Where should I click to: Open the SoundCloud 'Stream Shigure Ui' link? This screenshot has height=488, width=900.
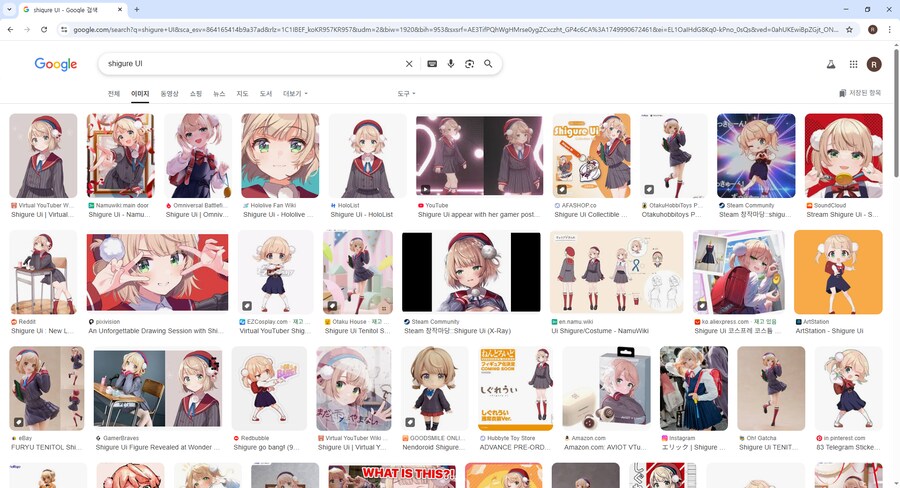coord(842,215)
